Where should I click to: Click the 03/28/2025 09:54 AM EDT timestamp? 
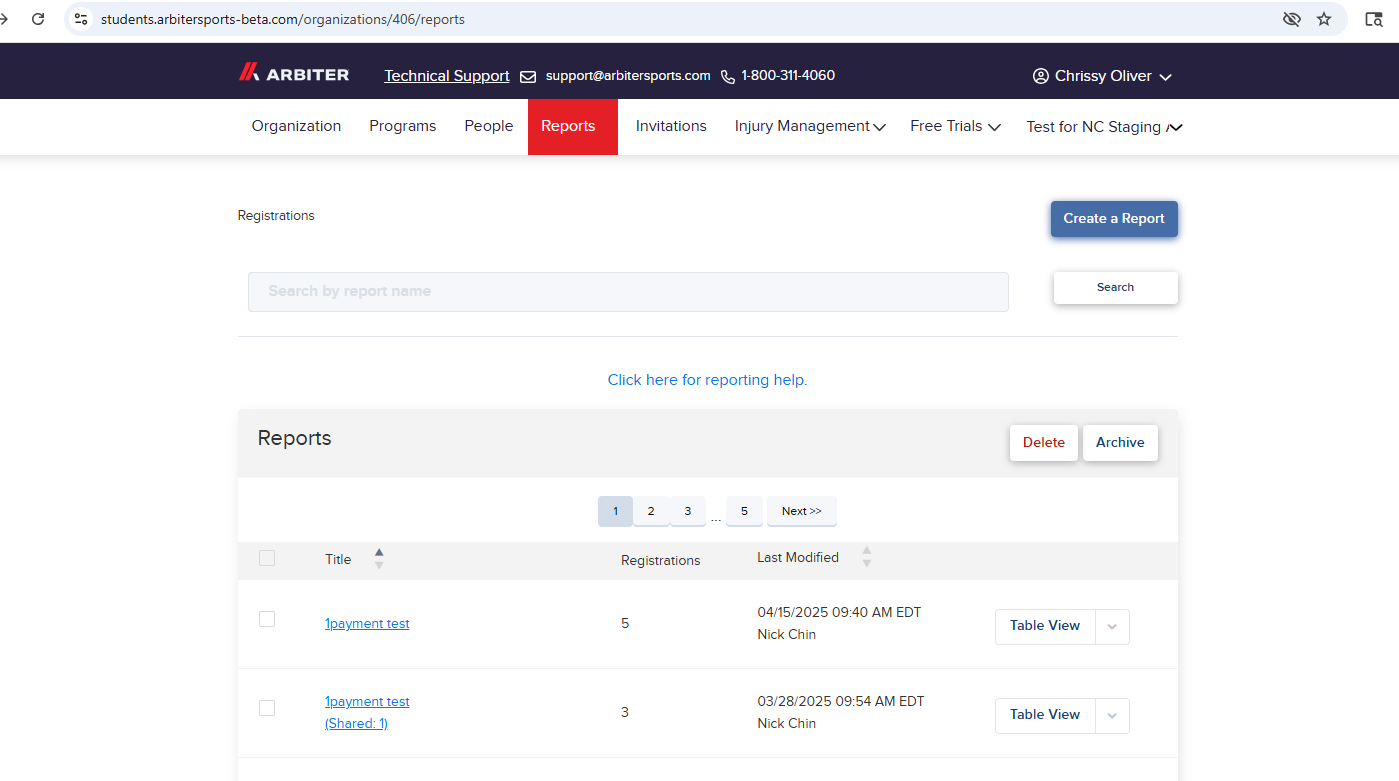(x=841, y=702)
